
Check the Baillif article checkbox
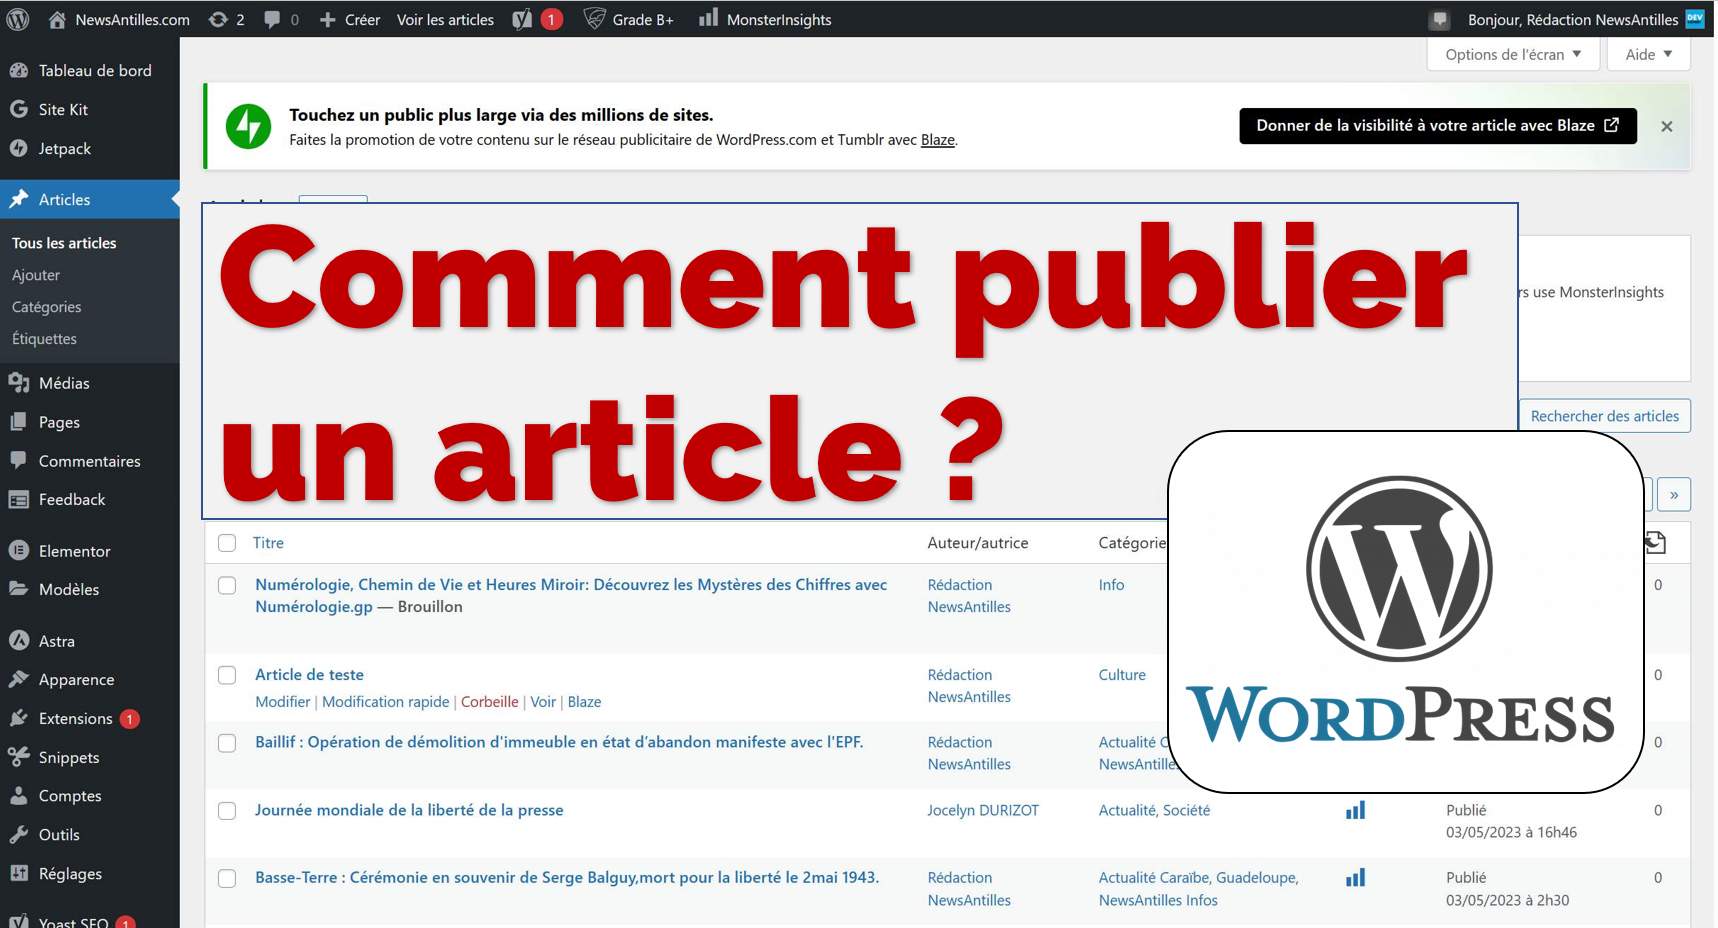[227, 743]
